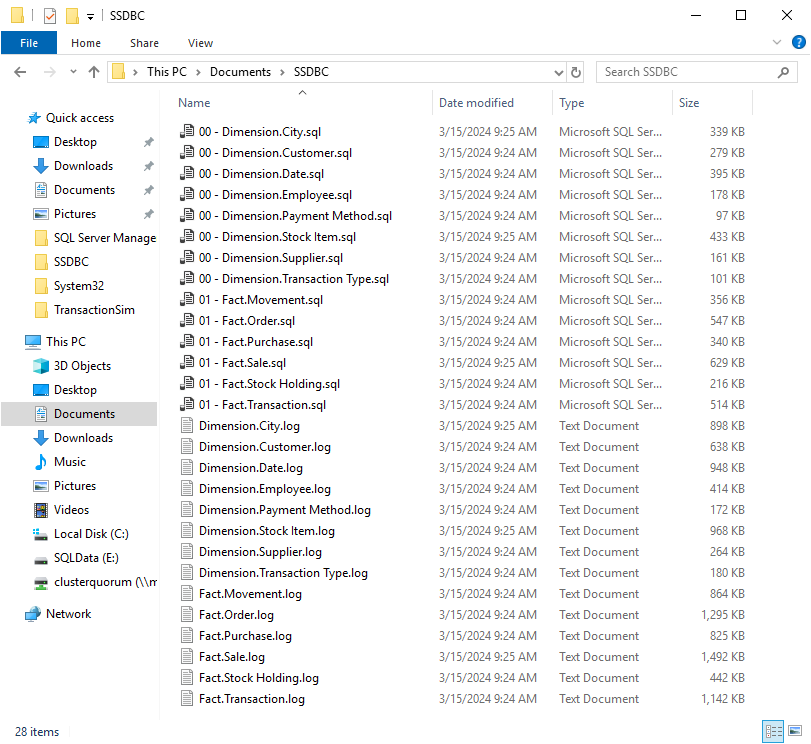Open Desktop under Quick access
Viewport: 811px width, 744px height.
click(75, 142)
